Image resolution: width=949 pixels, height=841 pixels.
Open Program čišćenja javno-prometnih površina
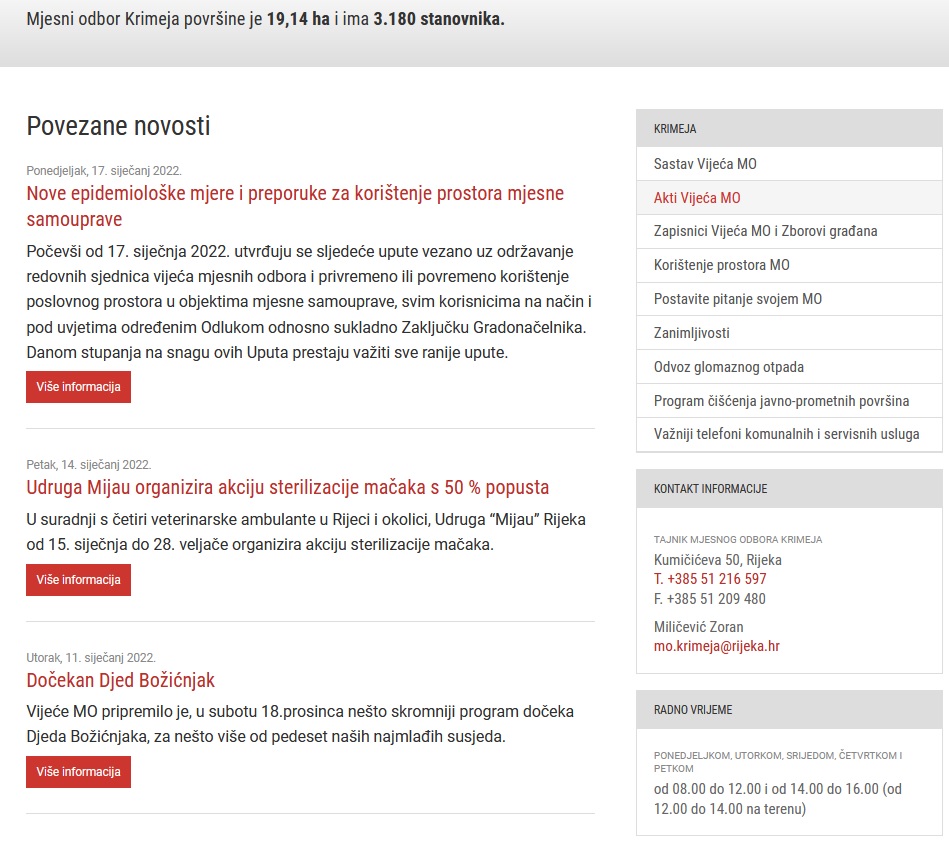781,401
